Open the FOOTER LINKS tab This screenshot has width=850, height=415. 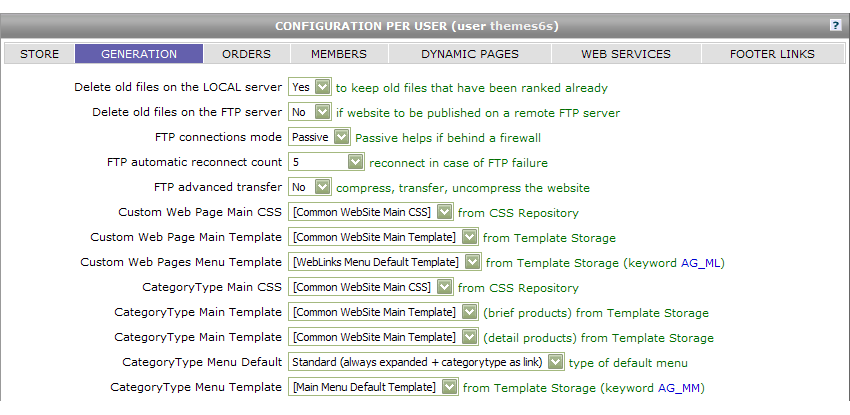pyautogui.click(x=771, y=54)
